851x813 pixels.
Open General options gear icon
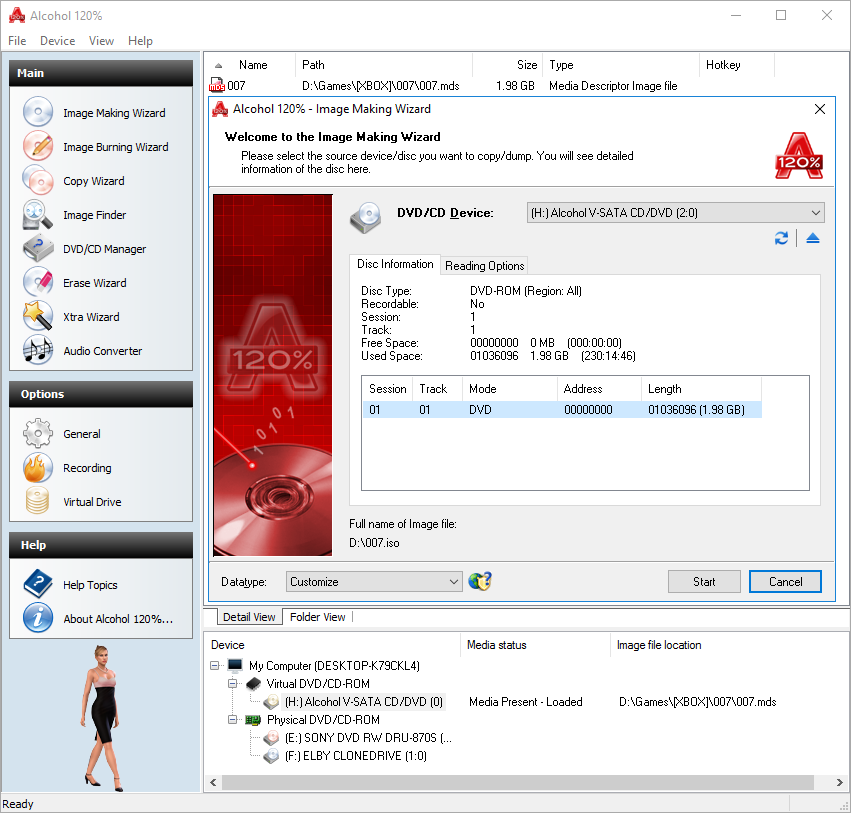click(x=37, y=434)
